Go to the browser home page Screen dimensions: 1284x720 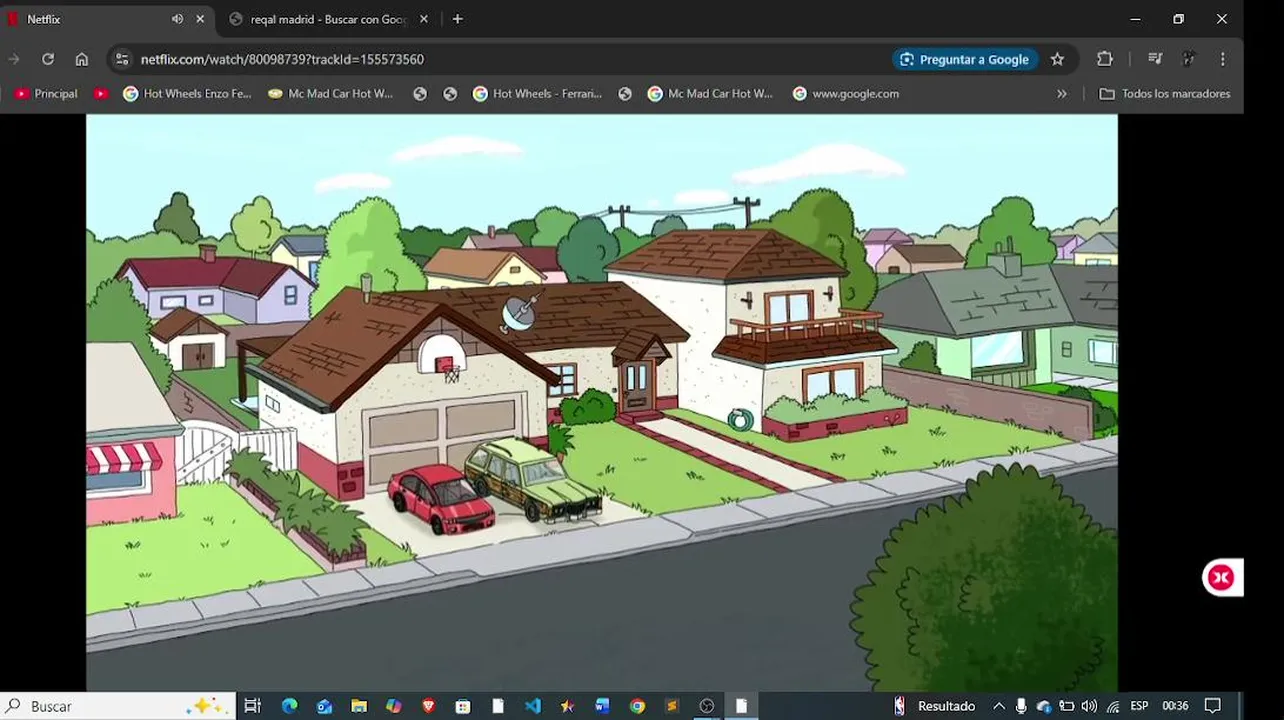tap(82, 59)
